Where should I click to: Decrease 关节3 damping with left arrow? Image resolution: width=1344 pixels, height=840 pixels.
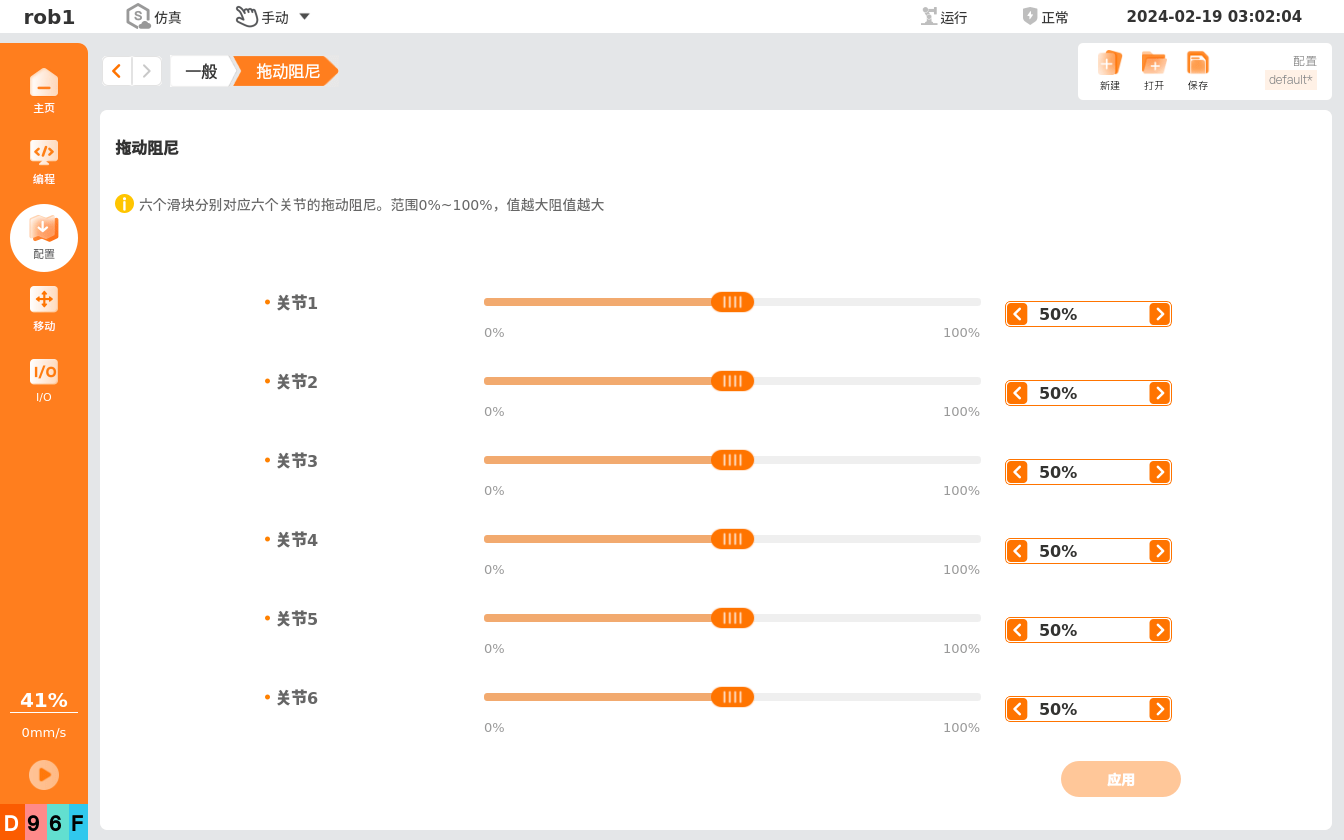[x=1017, y=472]
